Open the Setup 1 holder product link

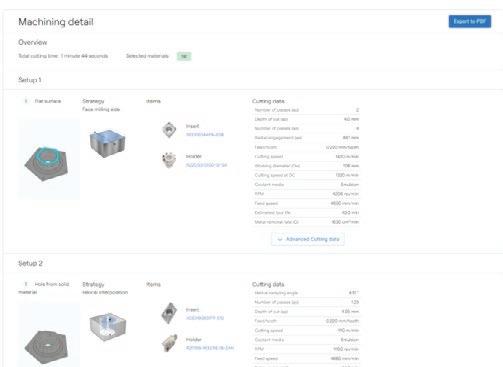[206, 165]
